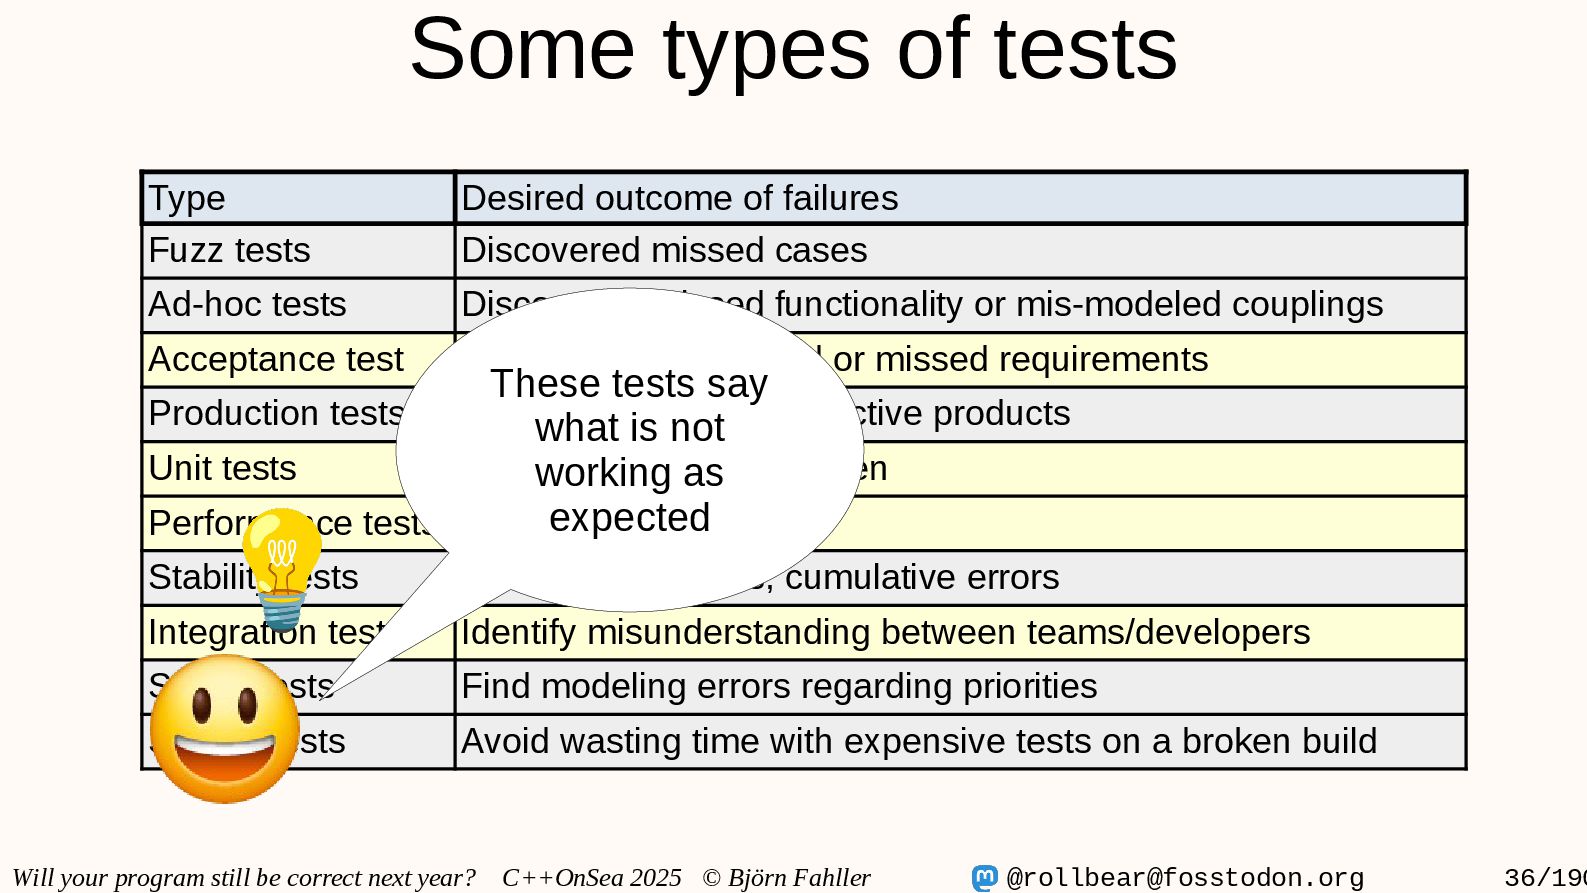Click the speech bubble with tests text

[x=629, y=450]
